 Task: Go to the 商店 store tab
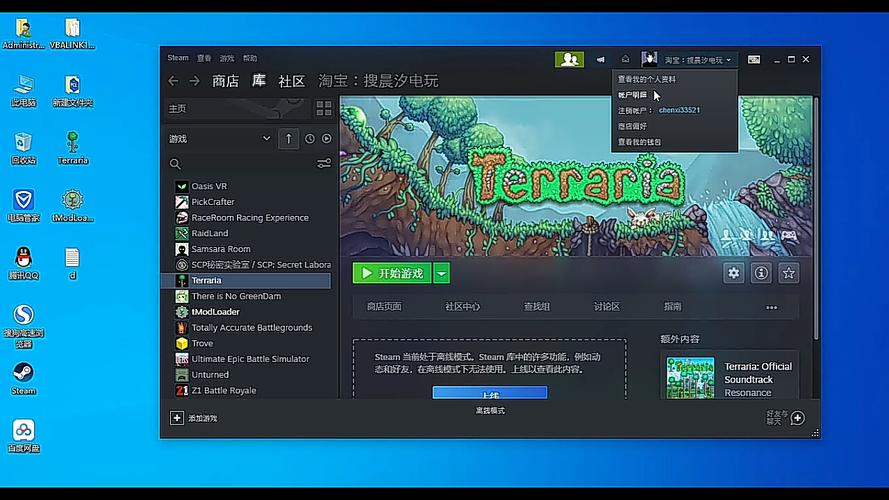tap(226, 81)
